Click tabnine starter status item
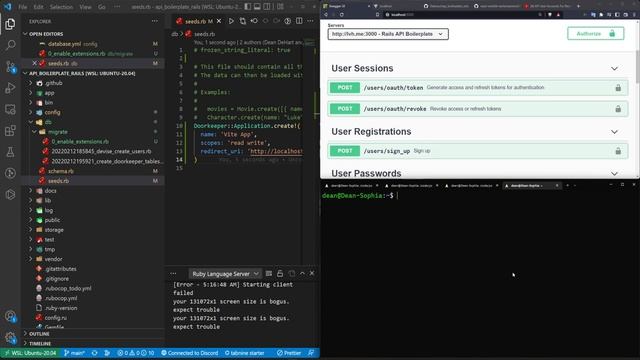The height and width of the screenshot is (360, 640). click(244, 353)
